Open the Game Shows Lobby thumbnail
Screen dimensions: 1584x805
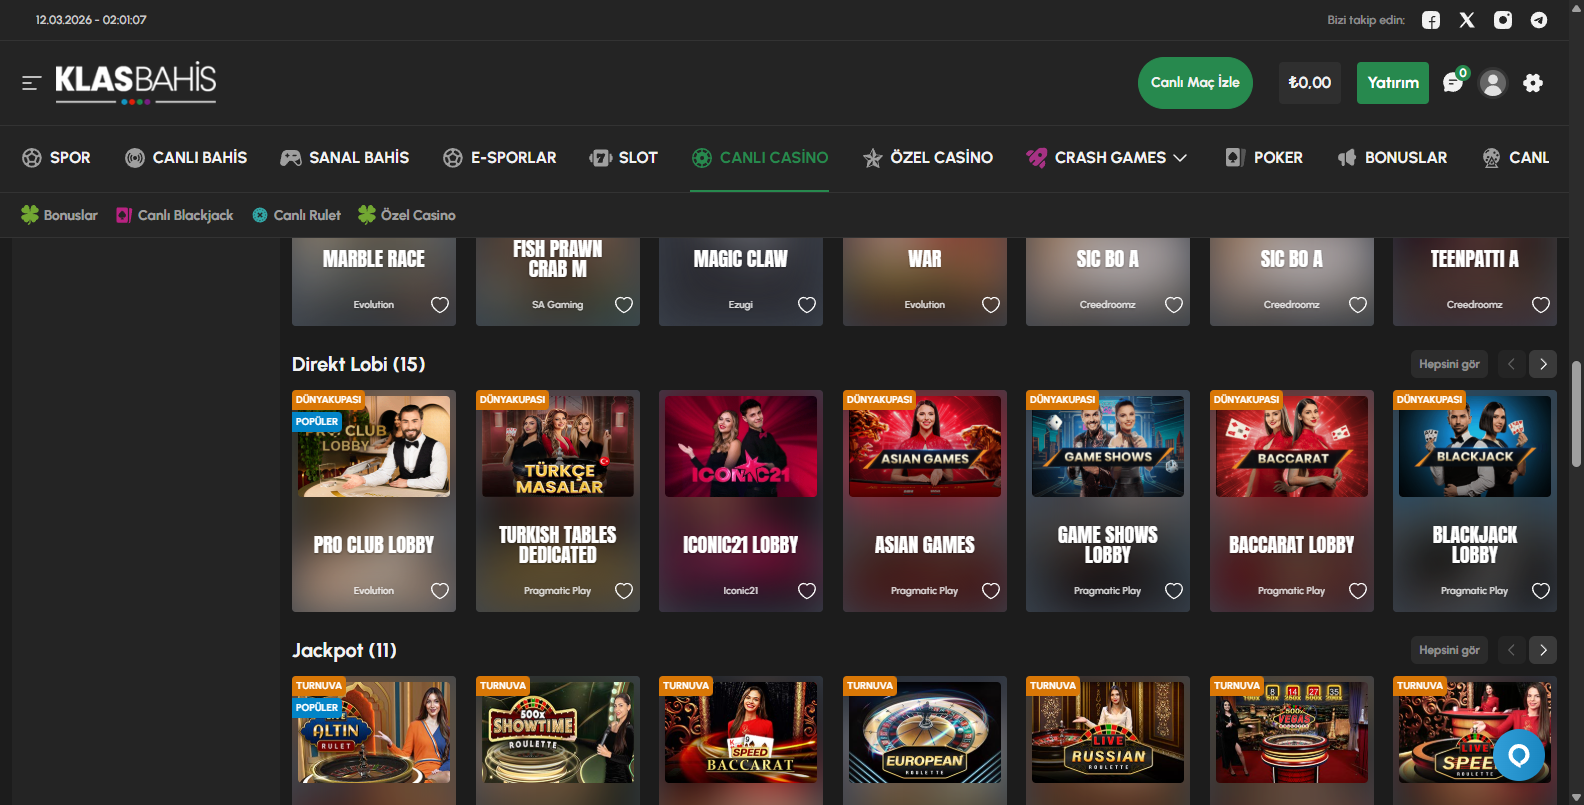tap(1108, 447)
